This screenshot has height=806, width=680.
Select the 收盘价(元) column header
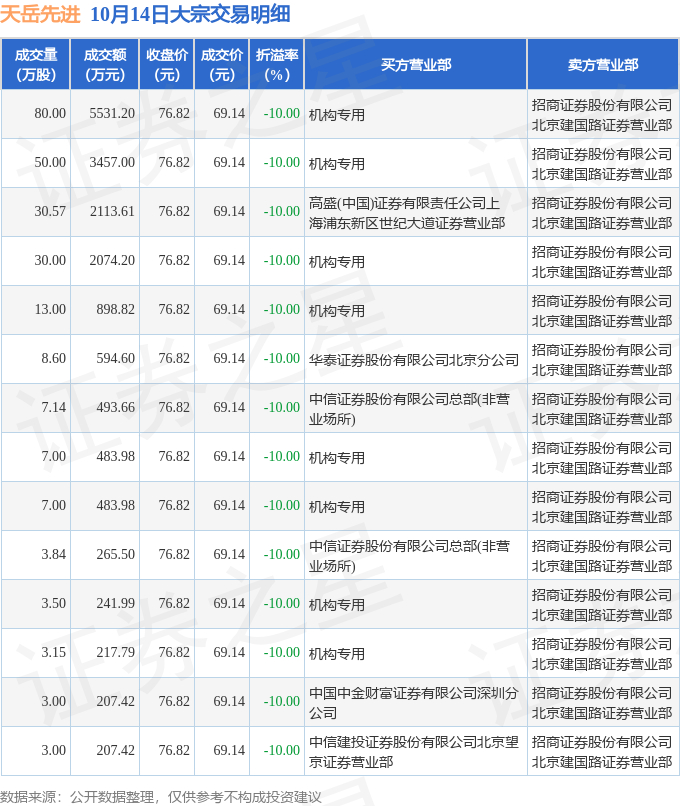167,65
